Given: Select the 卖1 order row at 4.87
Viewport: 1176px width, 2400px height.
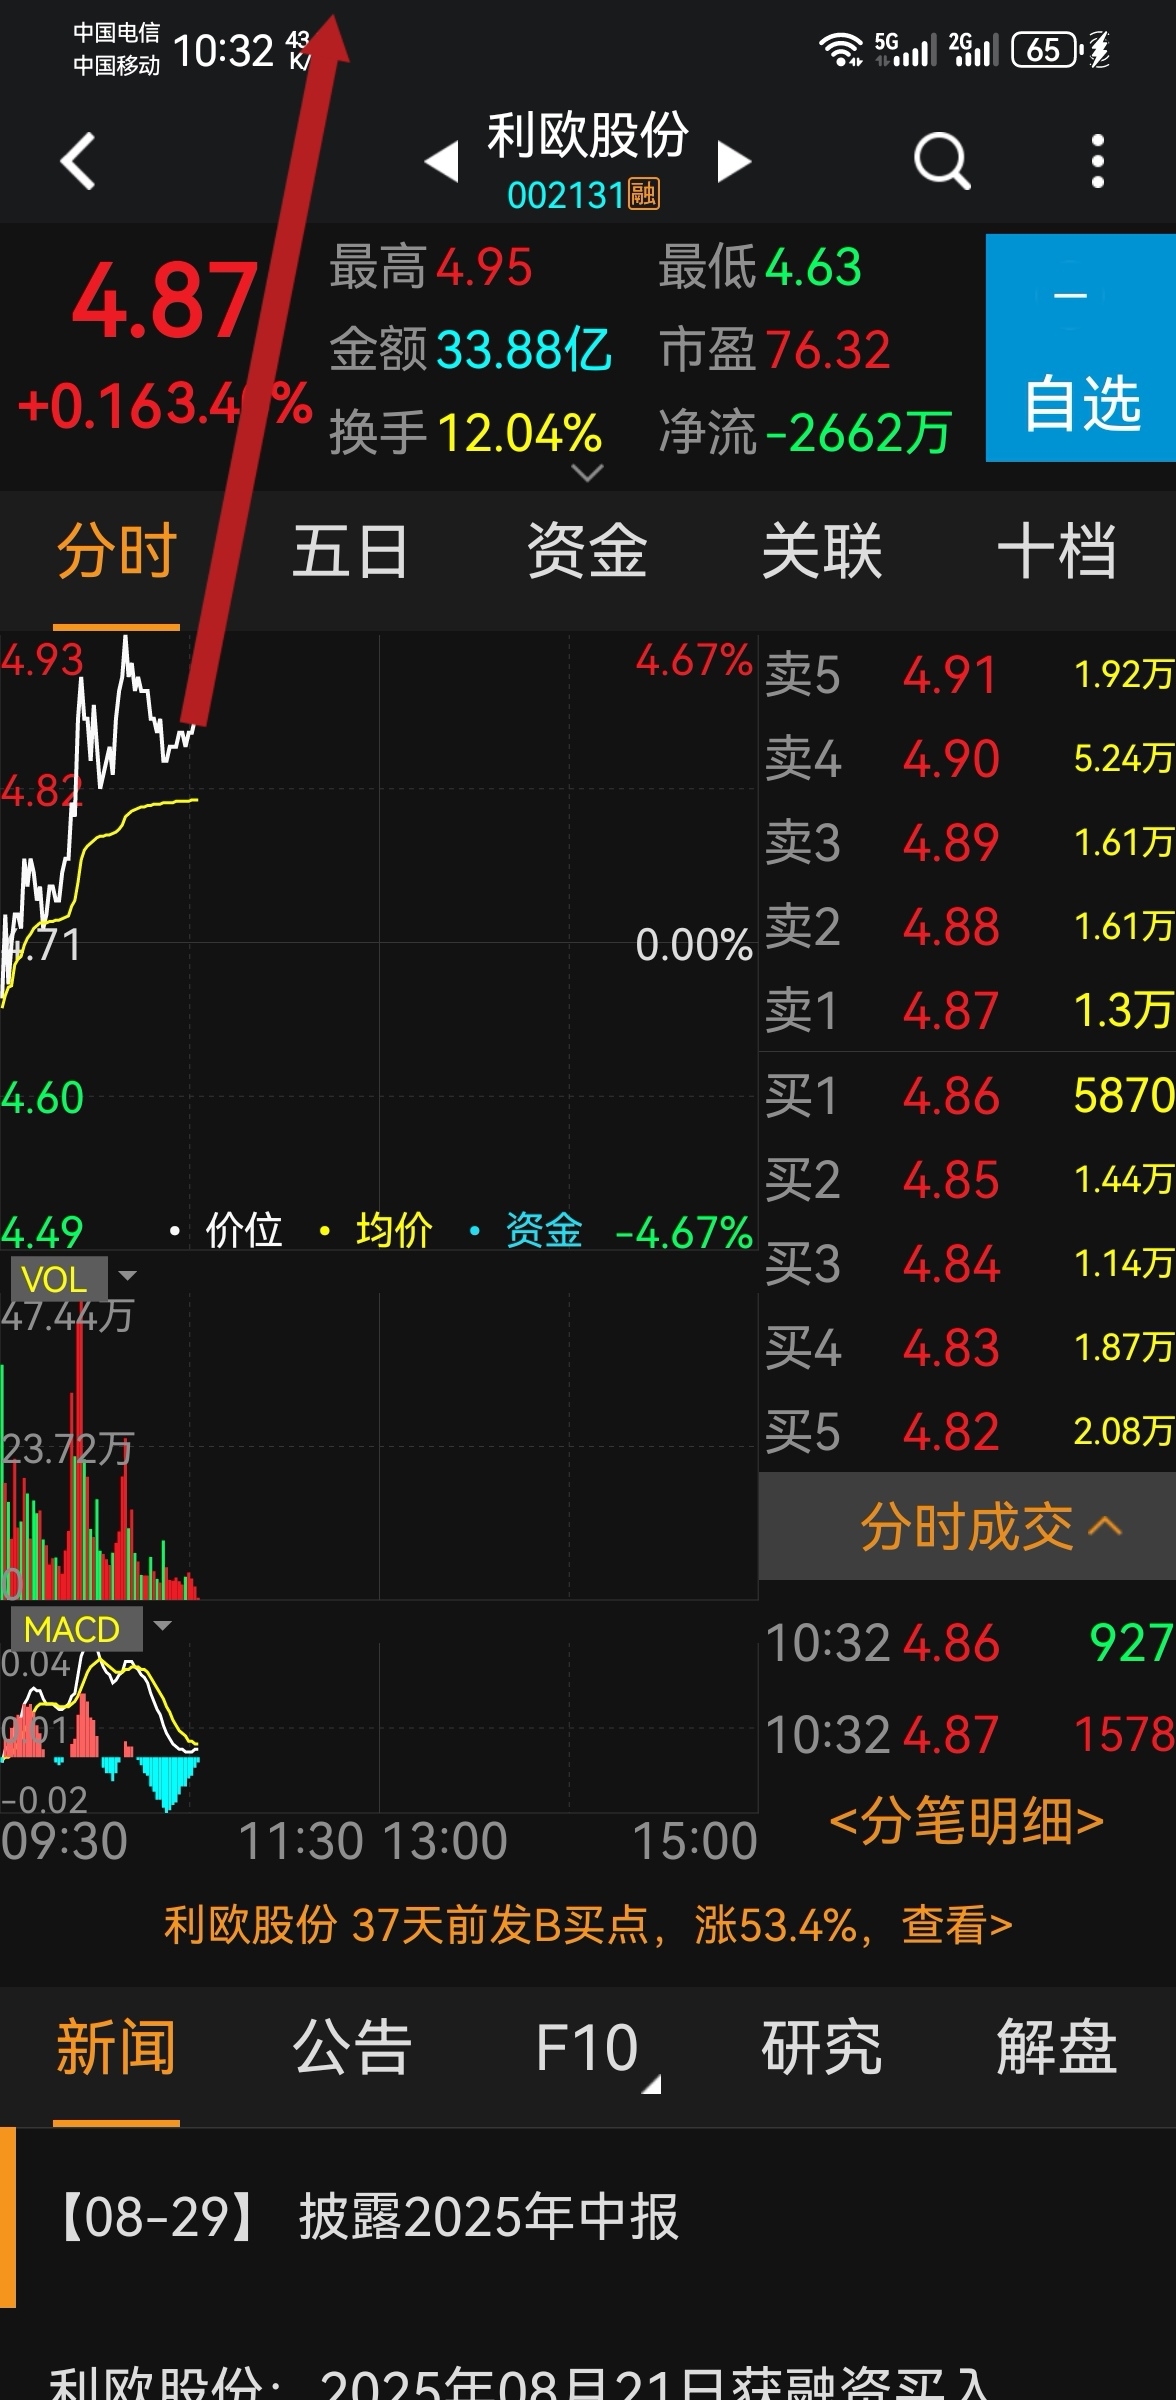Looking at the screenshot, I should [x=967, y=1010].
